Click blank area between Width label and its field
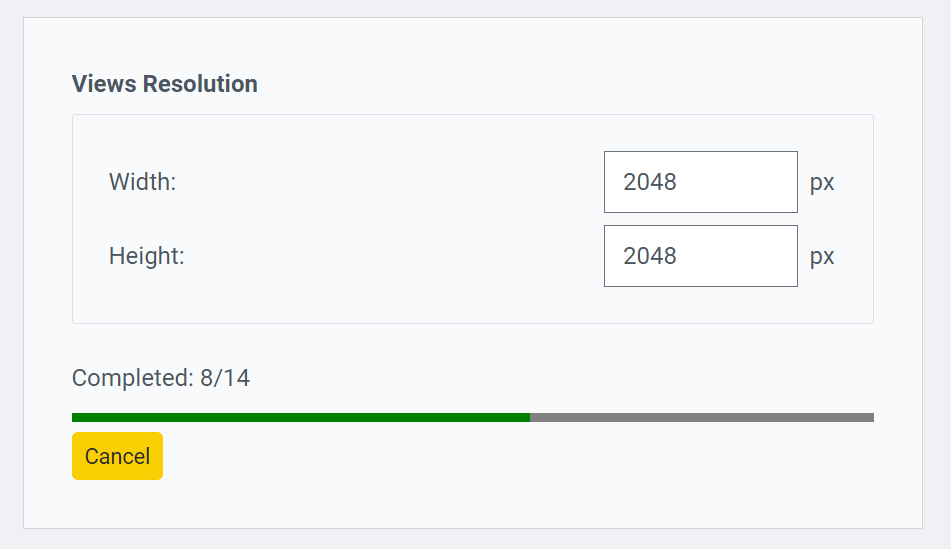The image size is (951, 549). (x=390, y=182)
